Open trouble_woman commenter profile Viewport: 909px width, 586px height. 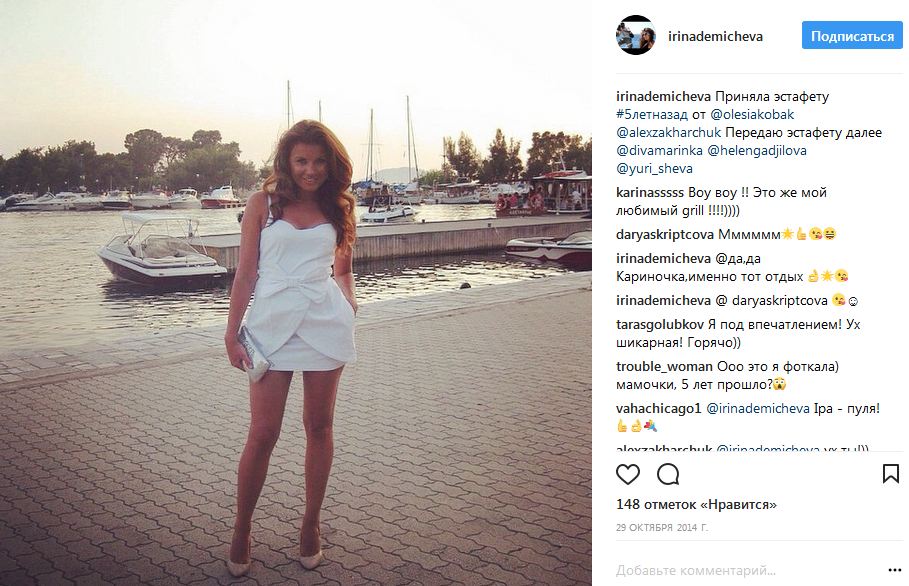tap(664, 366)
